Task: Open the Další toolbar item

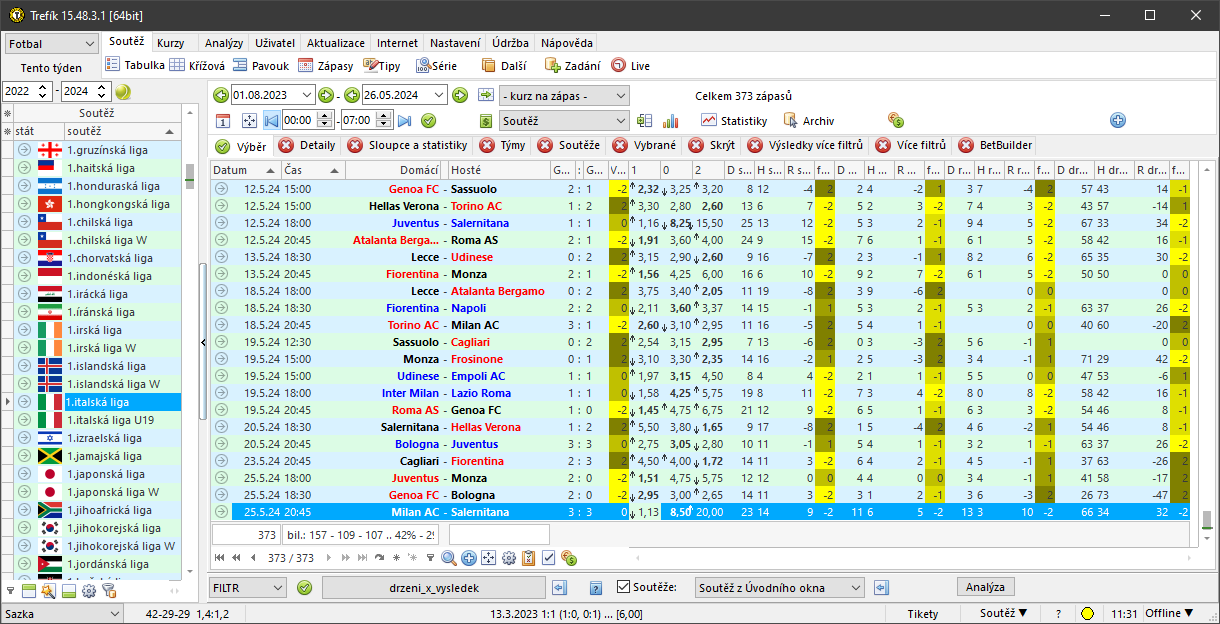Action: pos(504,66)
